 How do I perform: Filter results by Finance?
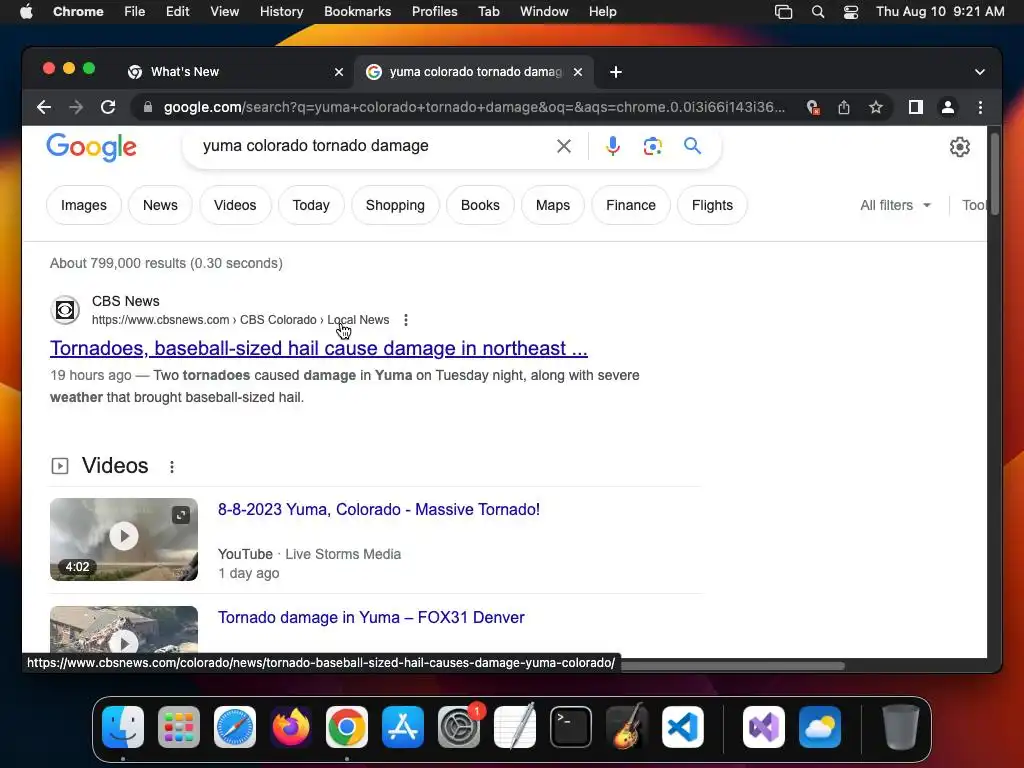pos(631,205)
